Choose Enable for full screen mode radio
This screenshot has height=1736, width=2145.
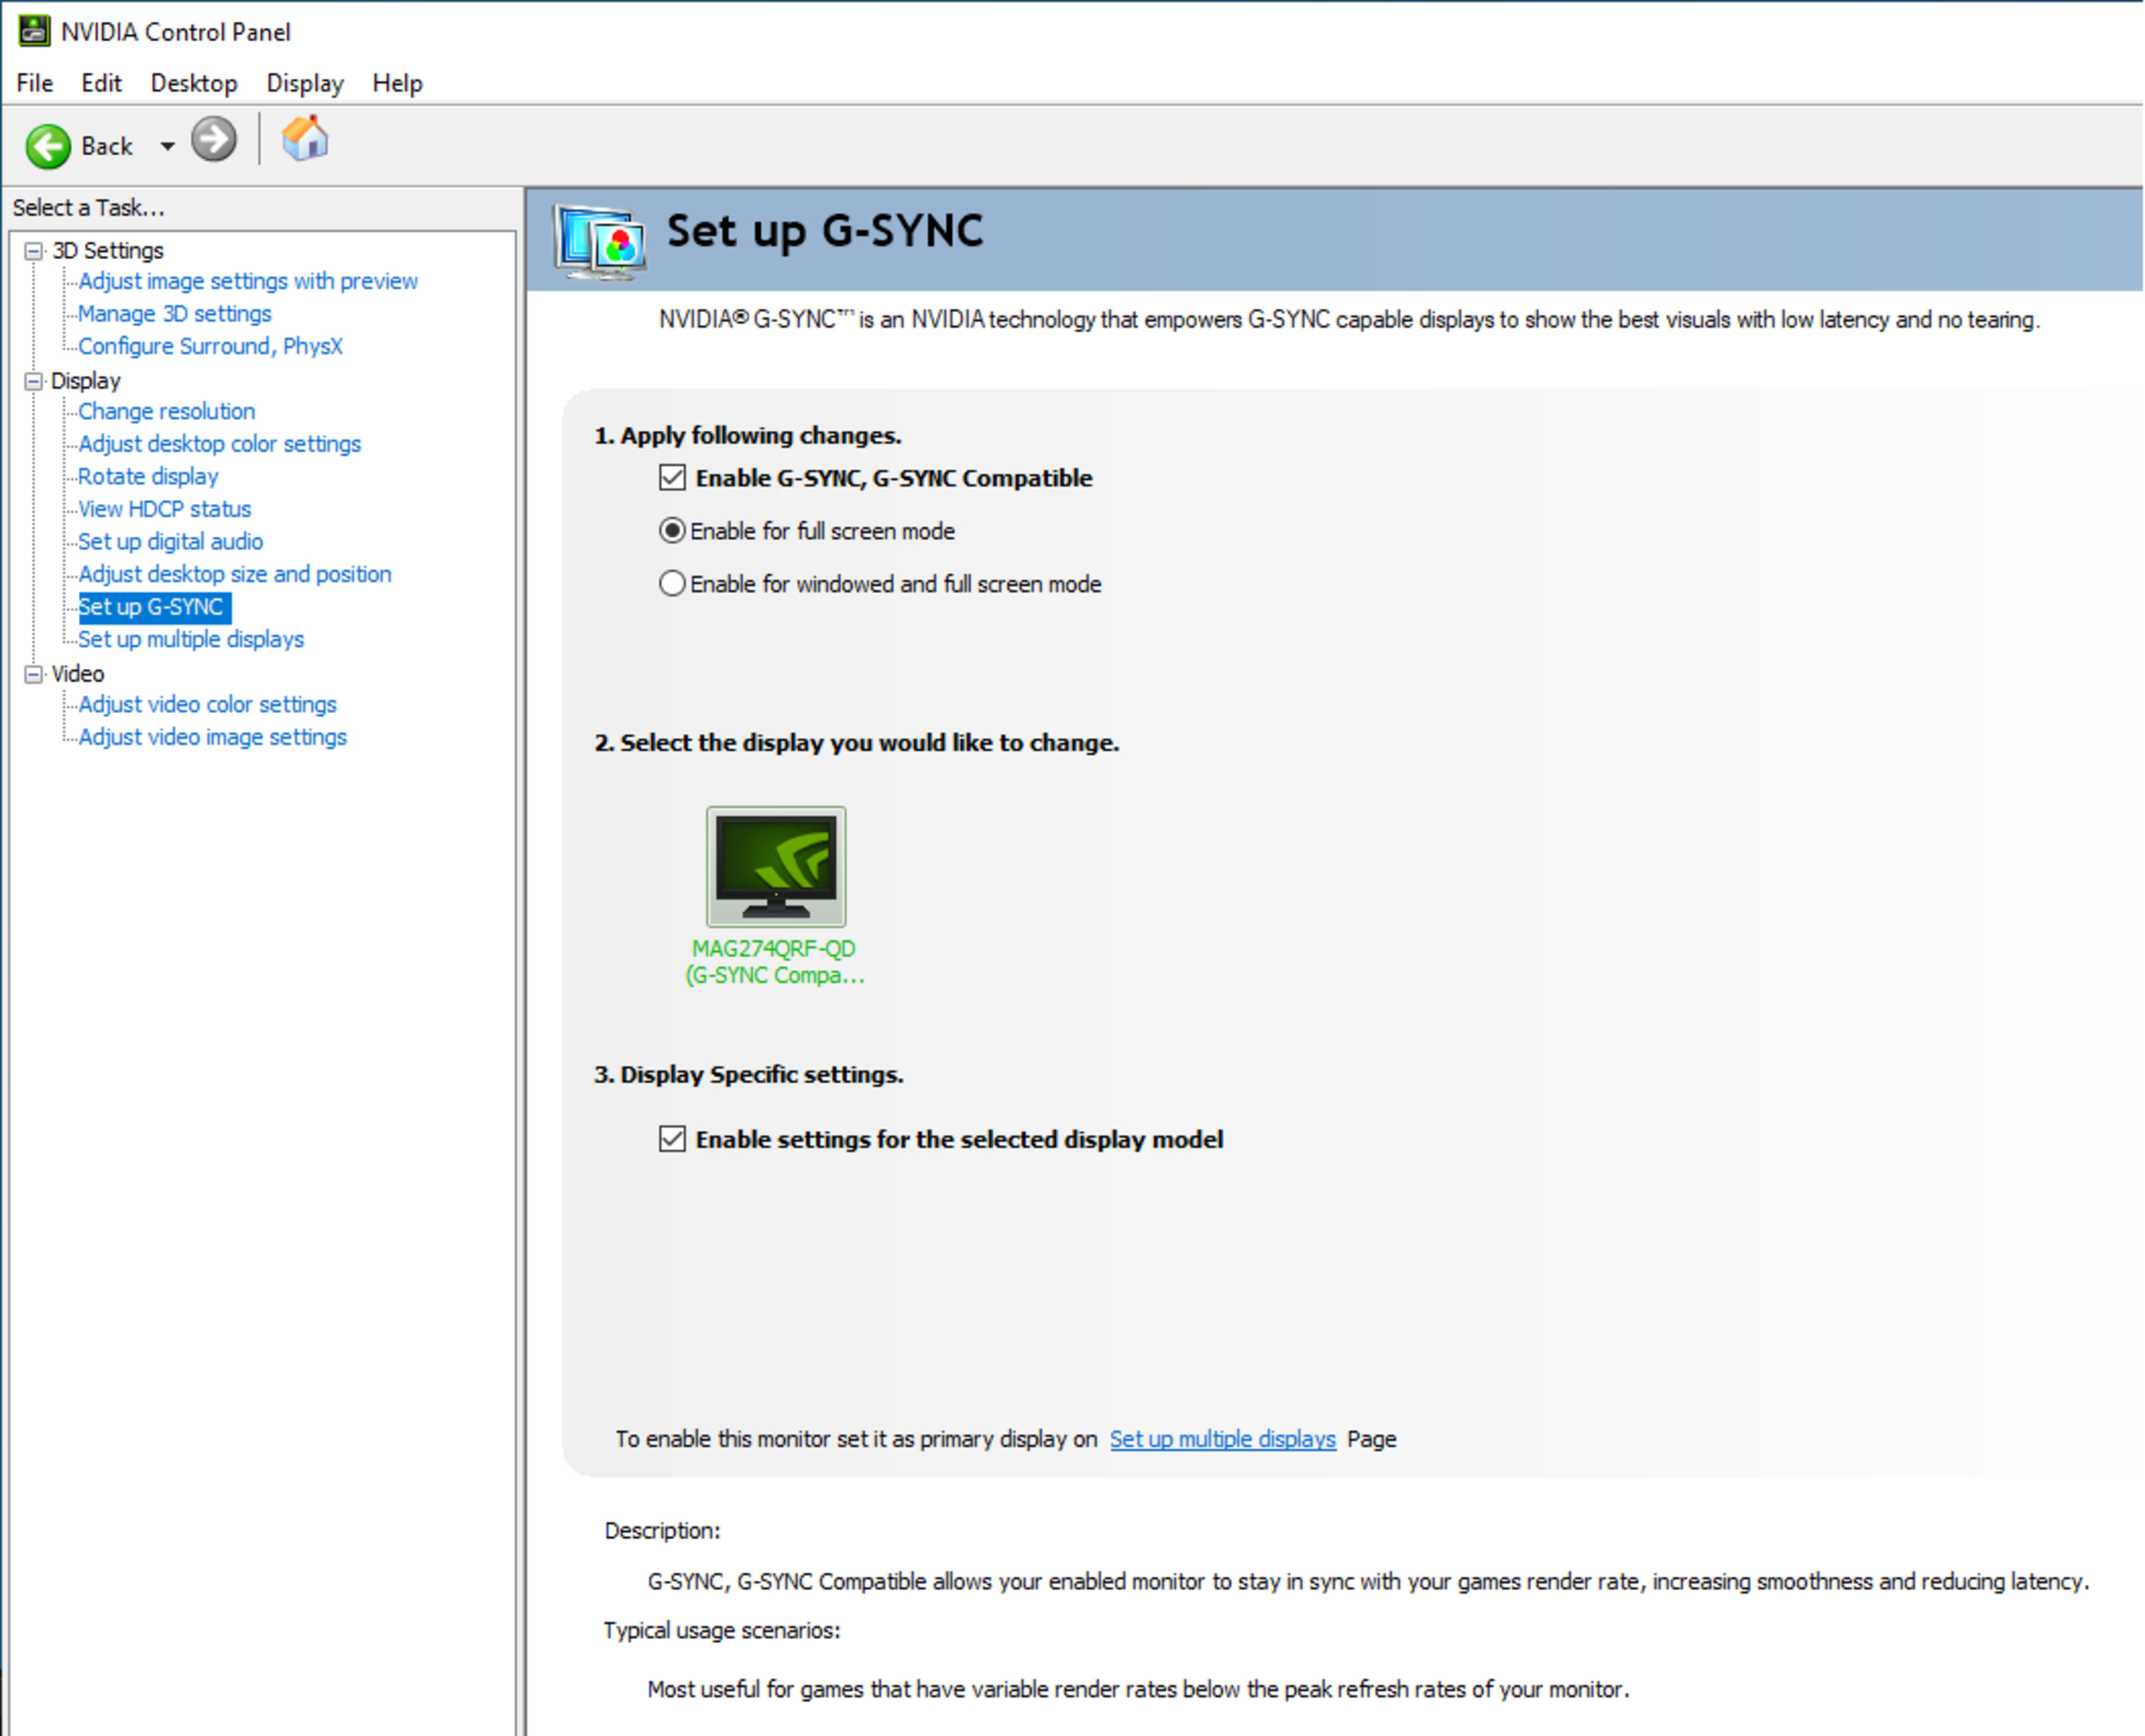(x=672, y=531)
